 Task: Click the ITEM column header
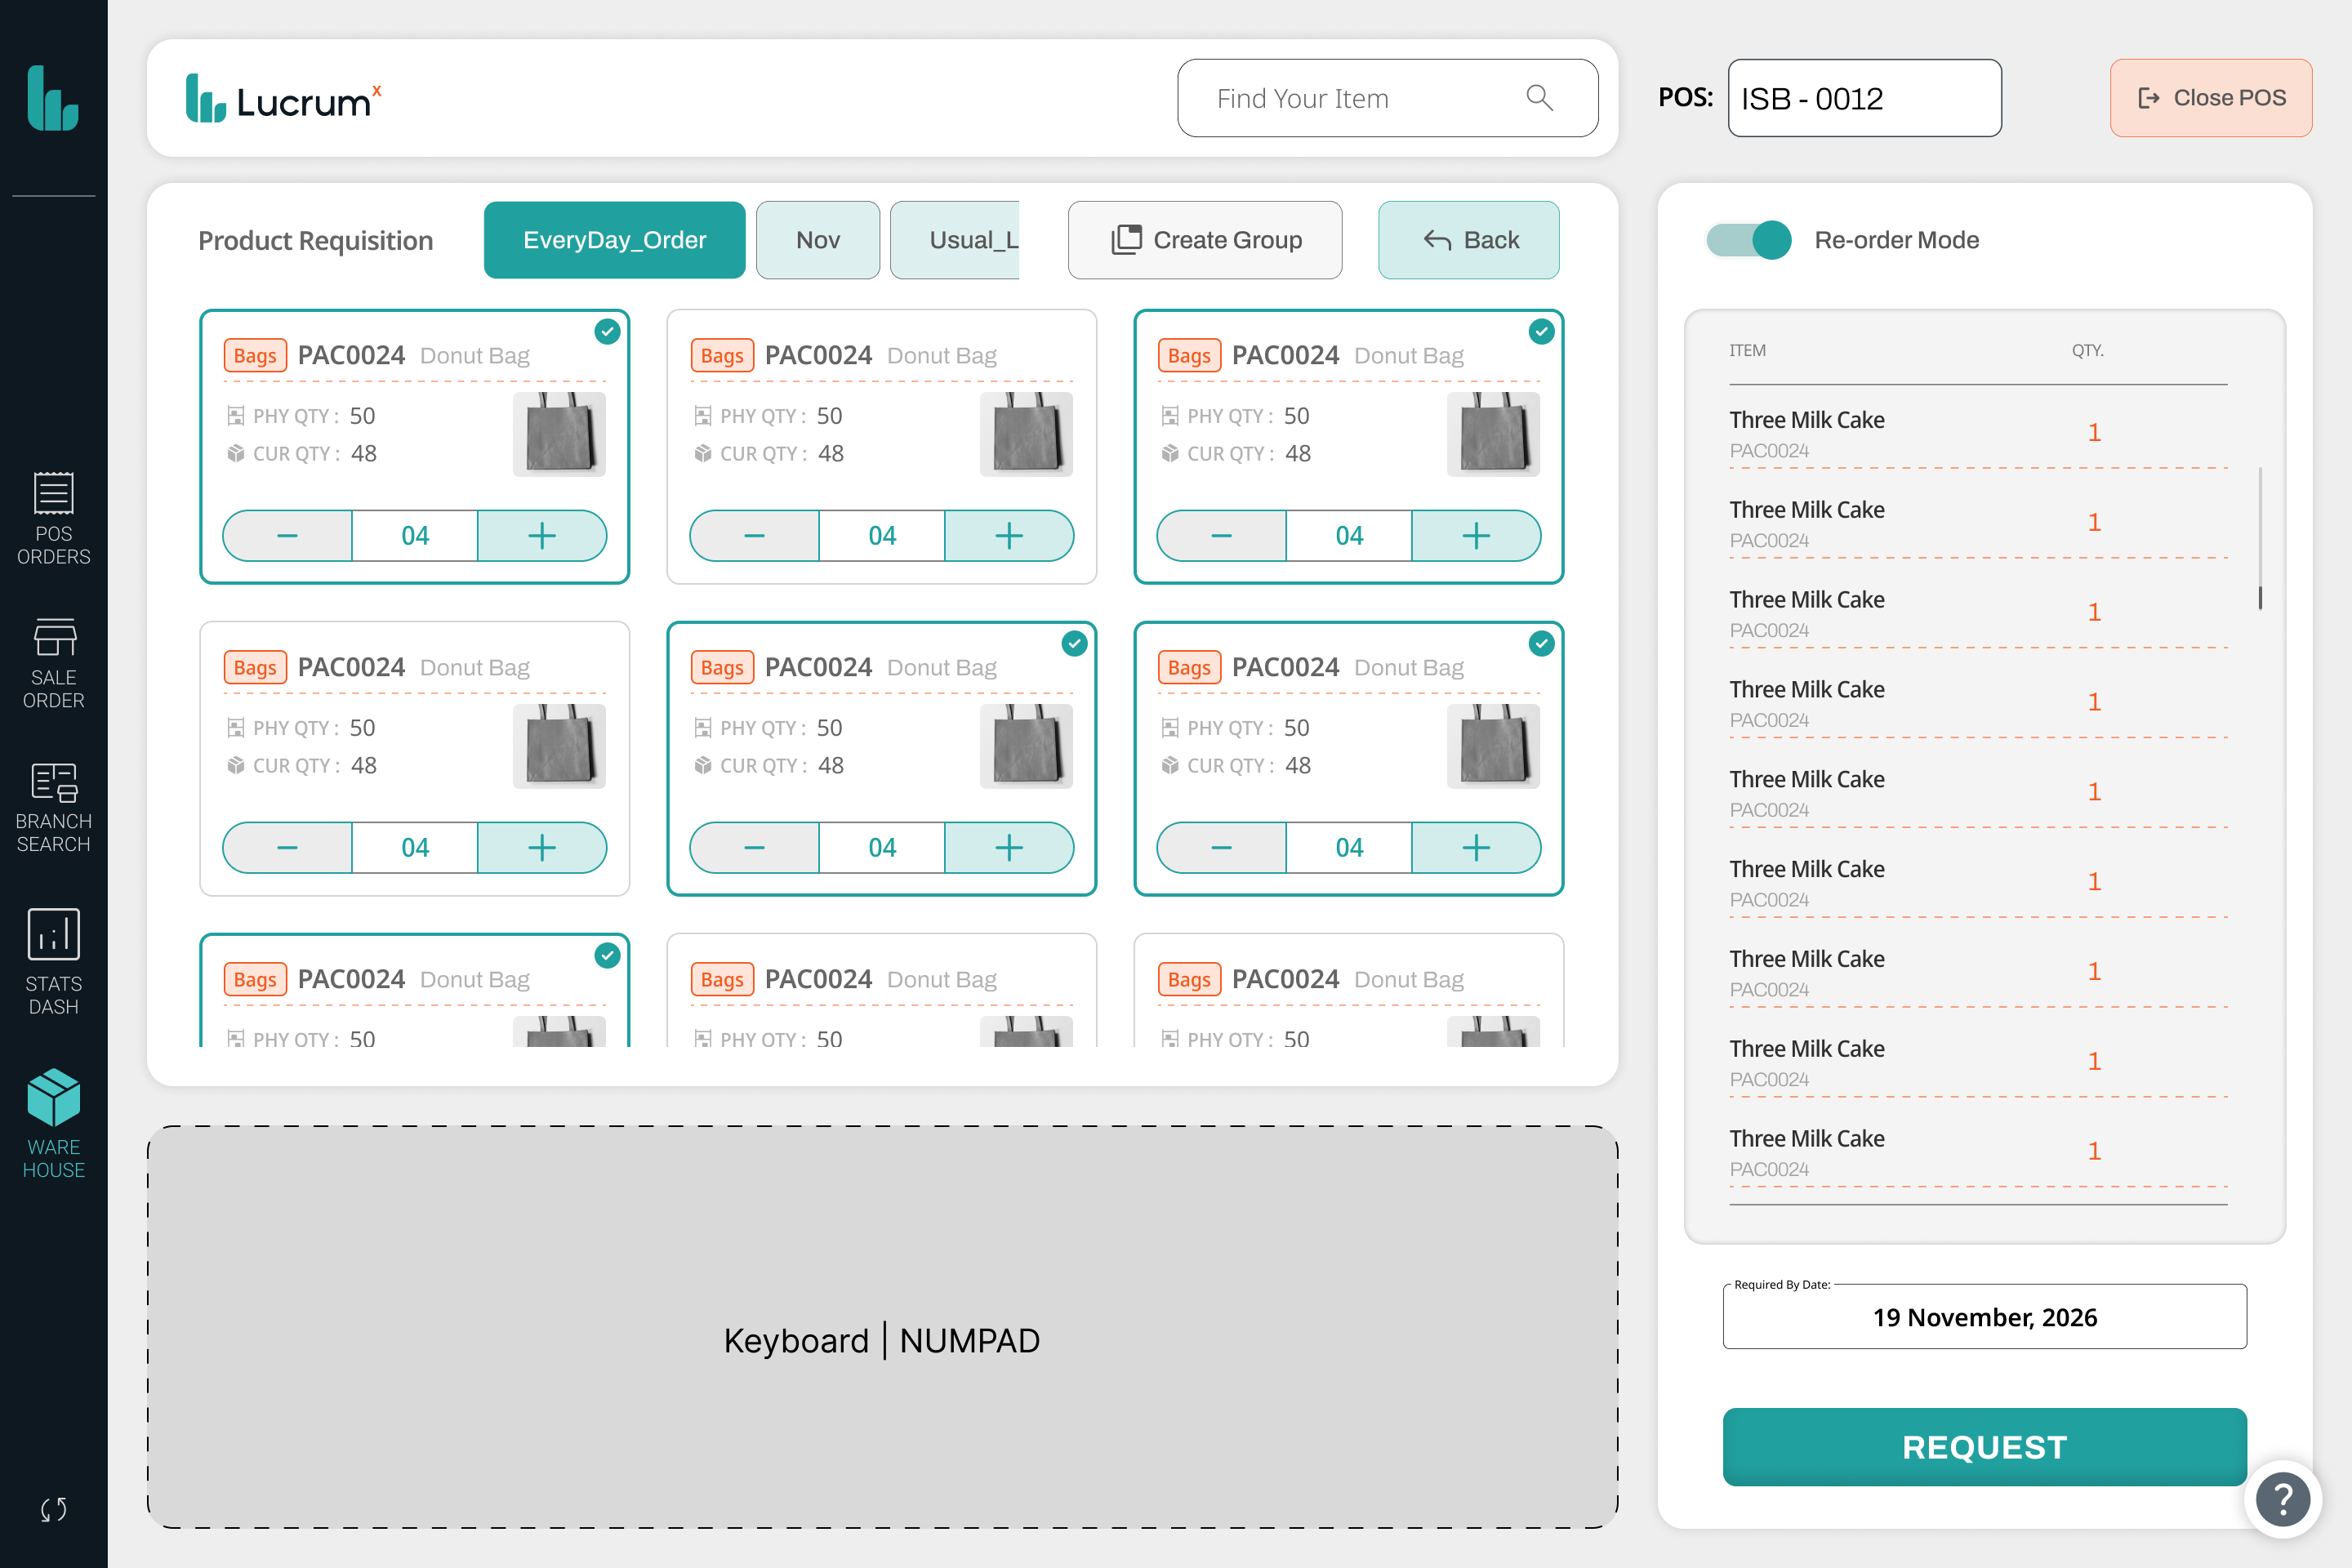[1747, 350]
